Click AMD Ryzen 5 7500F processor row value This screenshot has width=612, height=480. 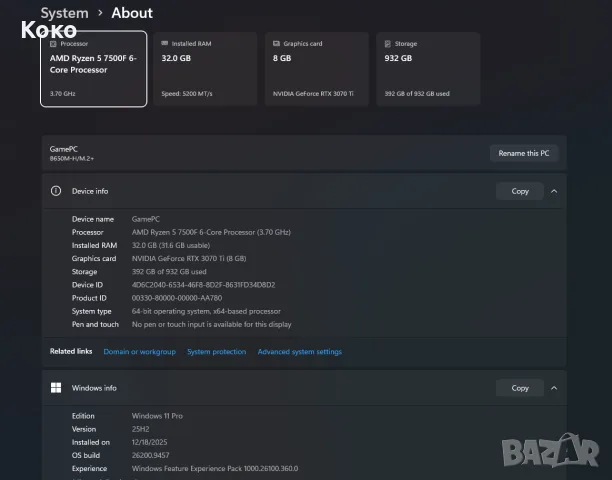pos(211,232)
